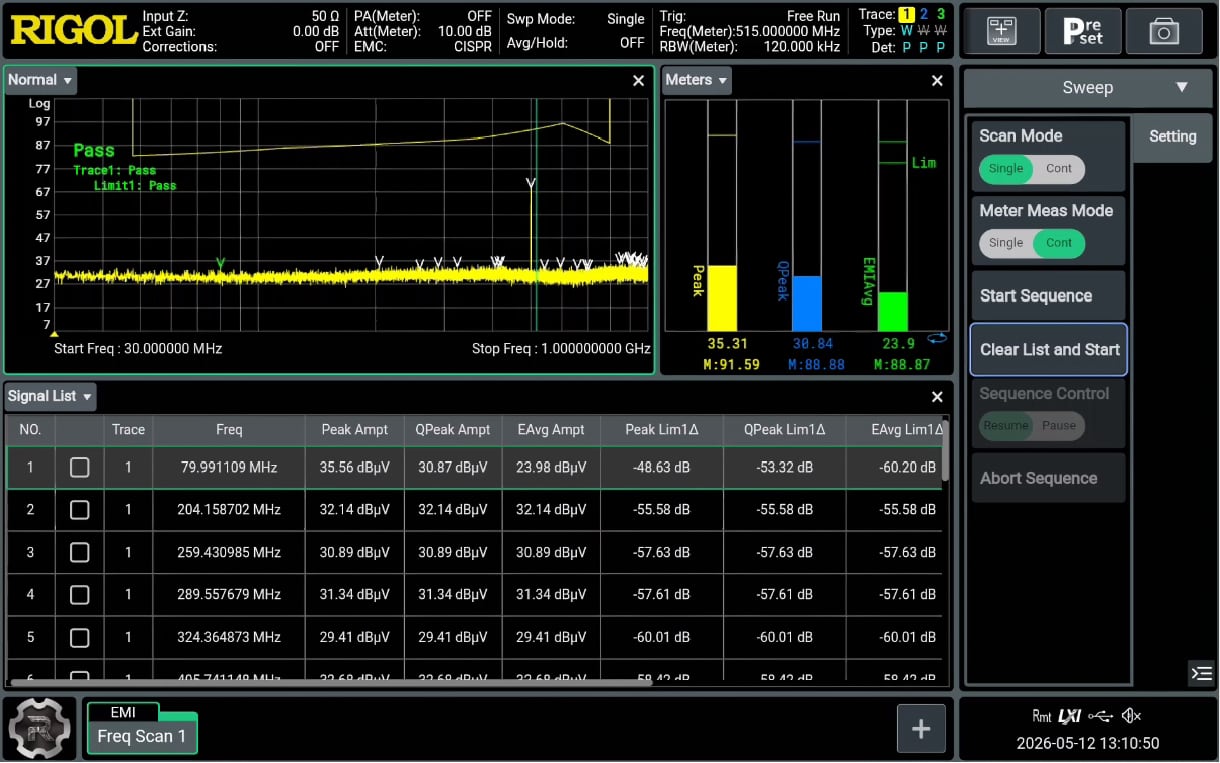Click the green EMIAvg meter bar
The width and height of the screenshot is (1220, 763).
(x=893, y=312)
